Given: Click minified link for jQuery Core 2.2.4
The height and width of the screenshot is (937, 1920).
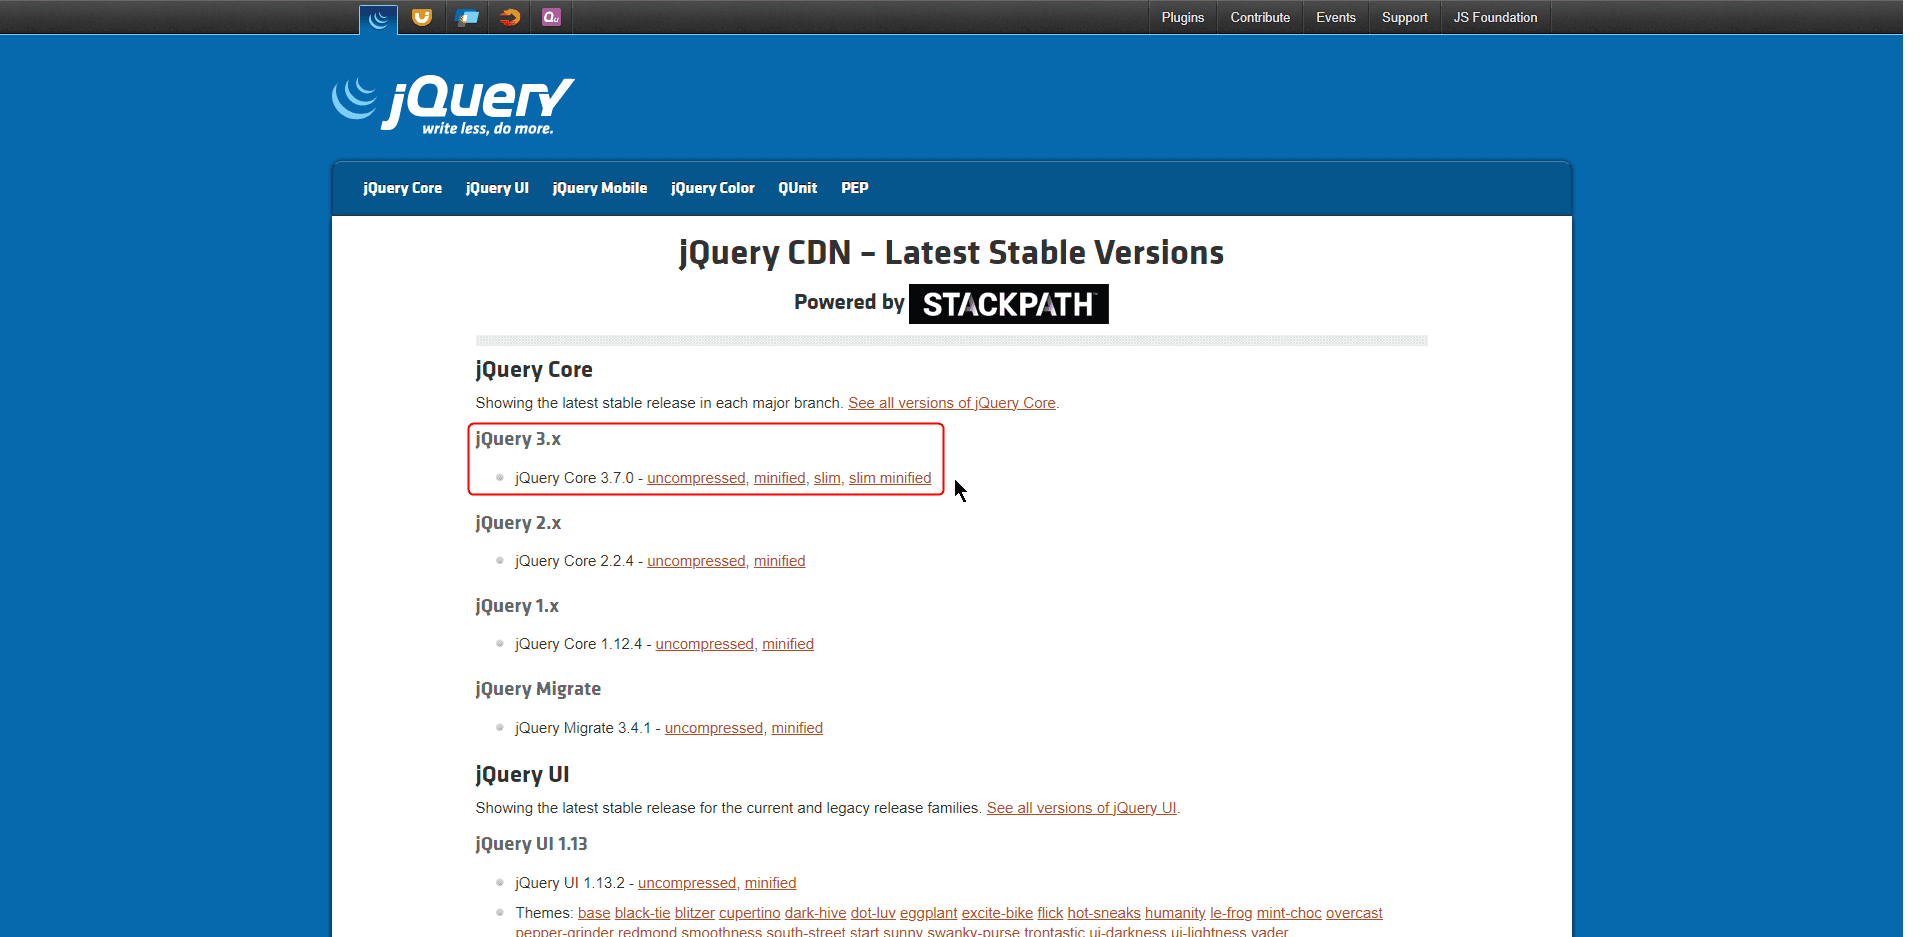Looking at the screenshot, I should [779, 561].
